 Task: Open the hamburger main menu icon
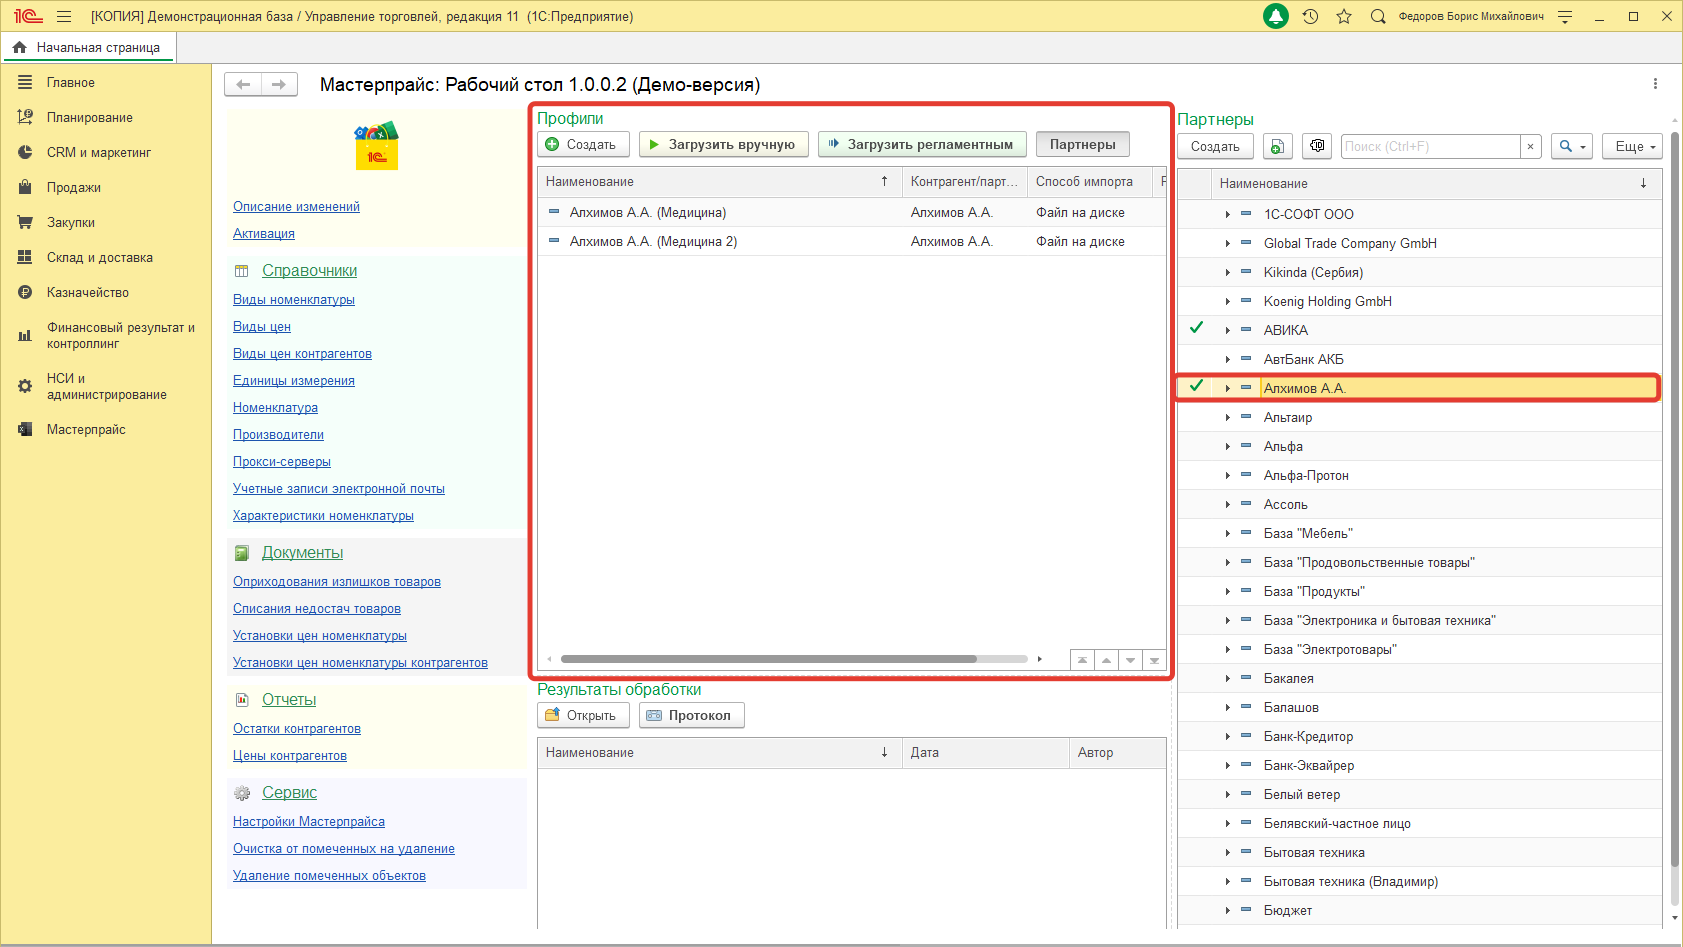click(x=64, y=16)
